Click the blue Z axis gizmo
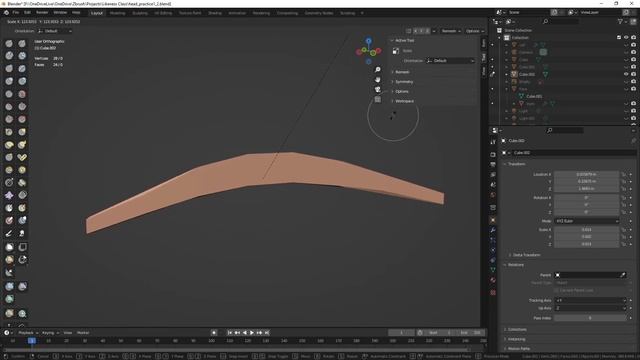The width and height of the screenshot is (640, 360). pos(369,41)
